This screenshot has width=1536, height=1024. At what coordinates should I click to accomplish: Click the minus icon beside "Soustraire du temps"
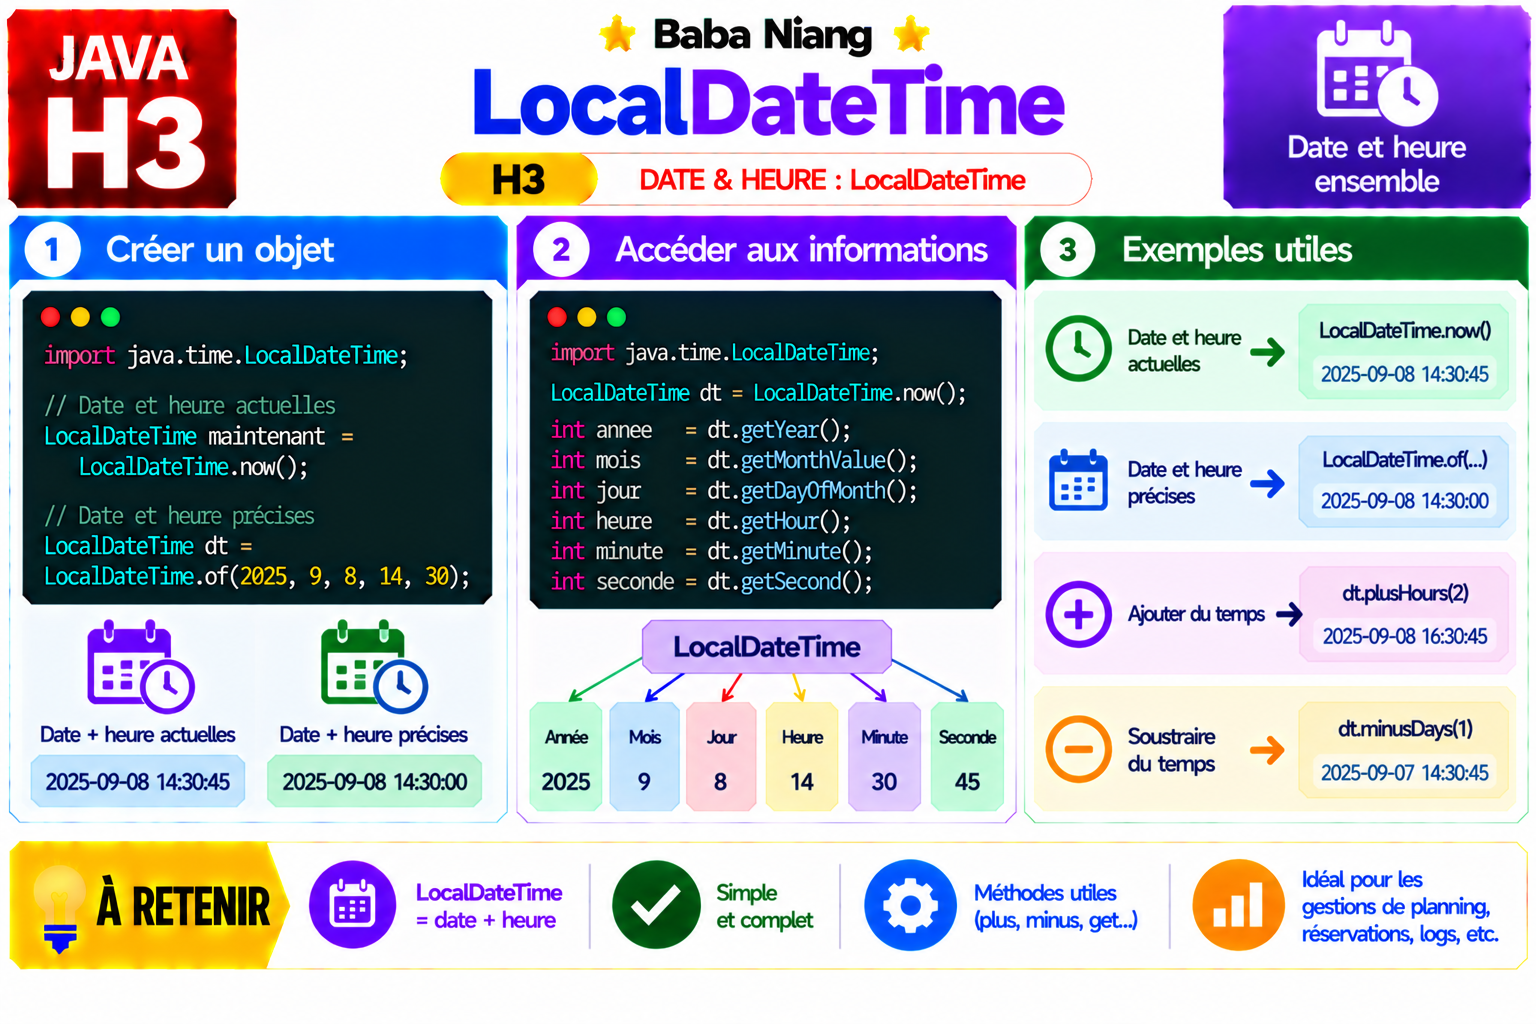(x=1078, y=749)
